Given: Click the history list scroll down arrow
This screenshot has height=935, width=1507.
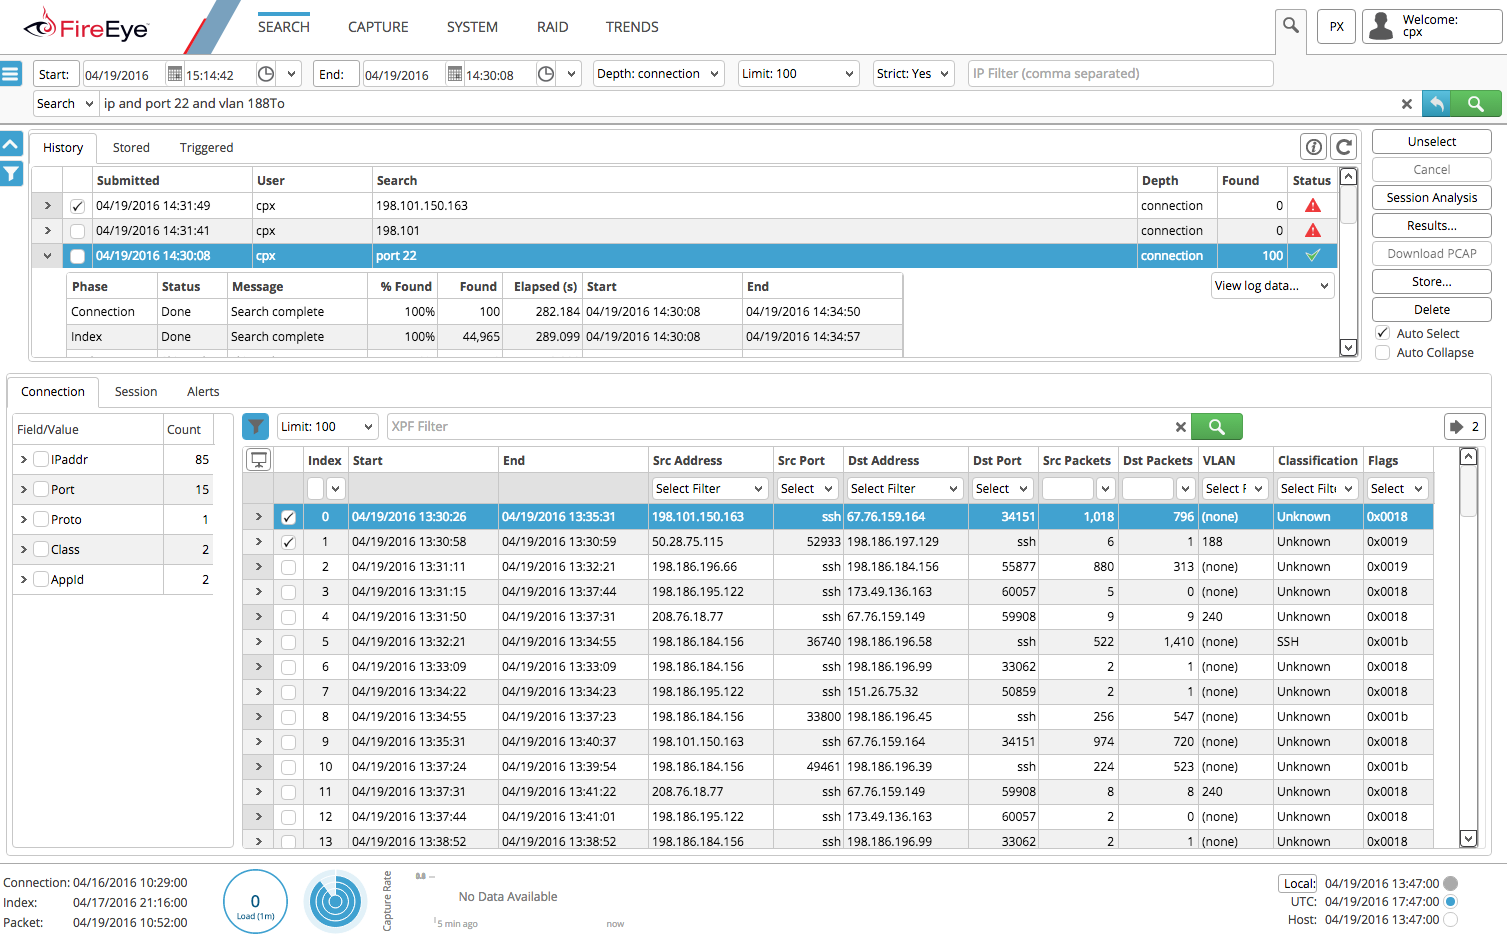Looking at the screenshot, I should (1348, 348).
